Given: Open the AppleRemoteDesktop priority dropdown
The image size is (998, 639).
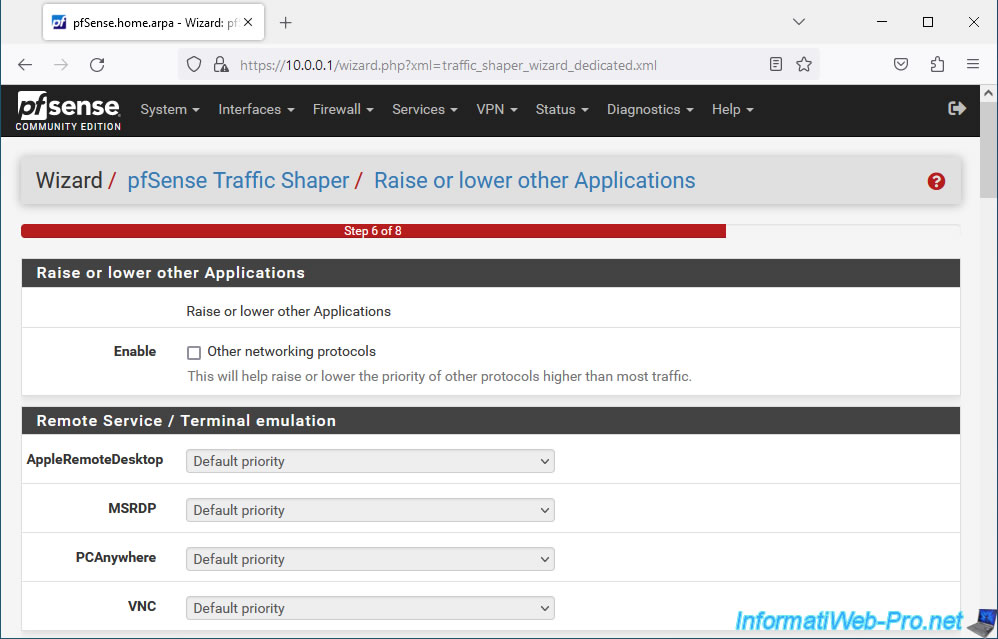Looking at the screenshot, I should [370, 461].
